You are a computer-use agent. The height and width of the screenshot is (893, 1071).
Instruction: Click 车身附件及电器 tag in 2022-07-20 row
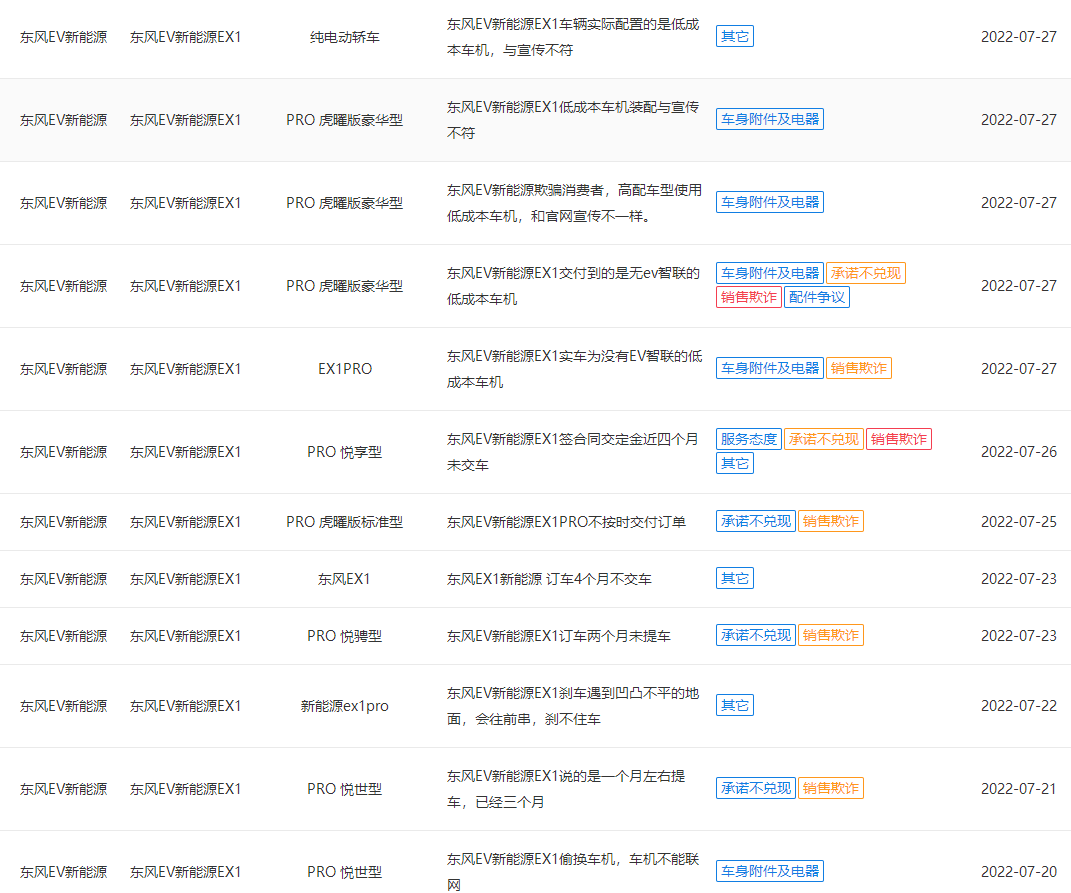point(770,871)
